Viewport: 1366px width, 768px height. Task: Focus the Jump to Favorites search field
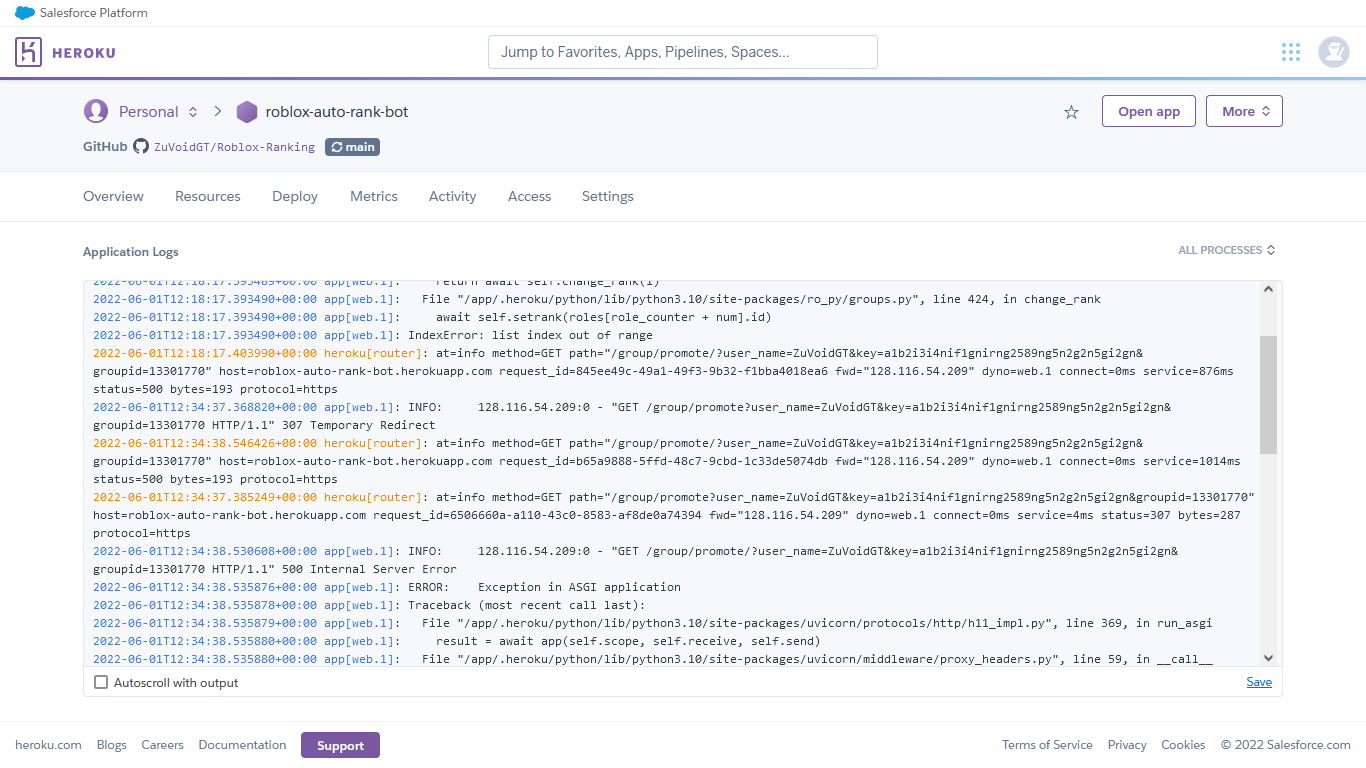[683, 52]
